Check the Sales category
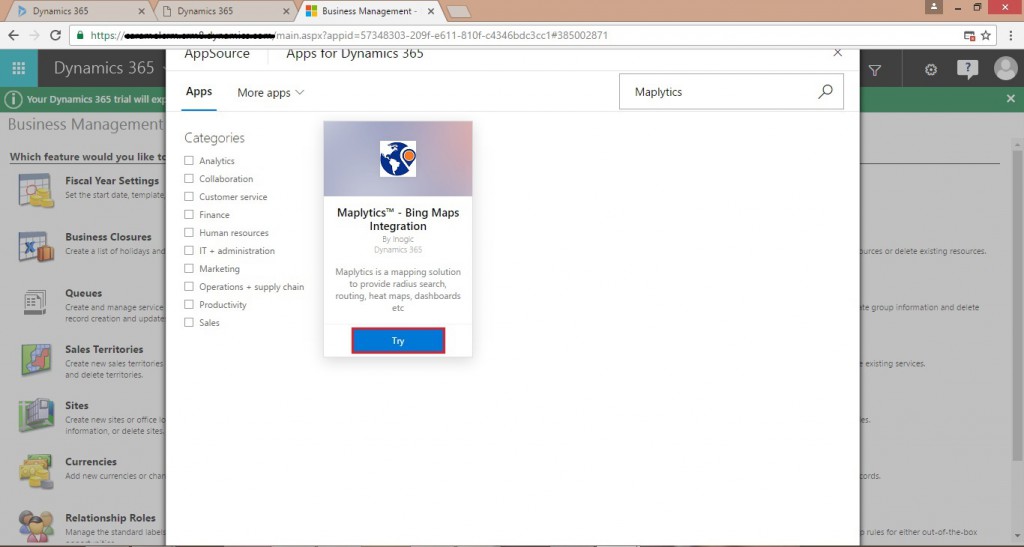Screen dimensions: 1024x547 (x=189, y=322)
